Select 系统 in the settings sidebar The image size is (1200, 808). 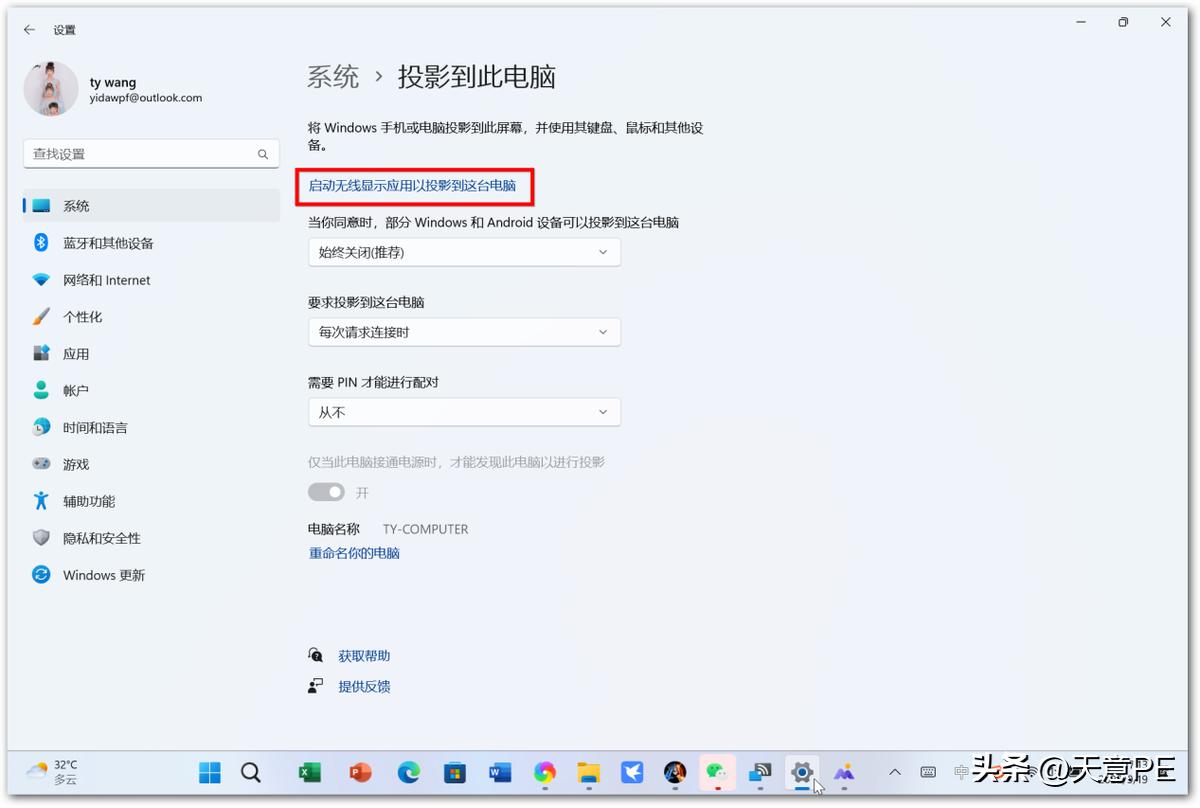77,205
